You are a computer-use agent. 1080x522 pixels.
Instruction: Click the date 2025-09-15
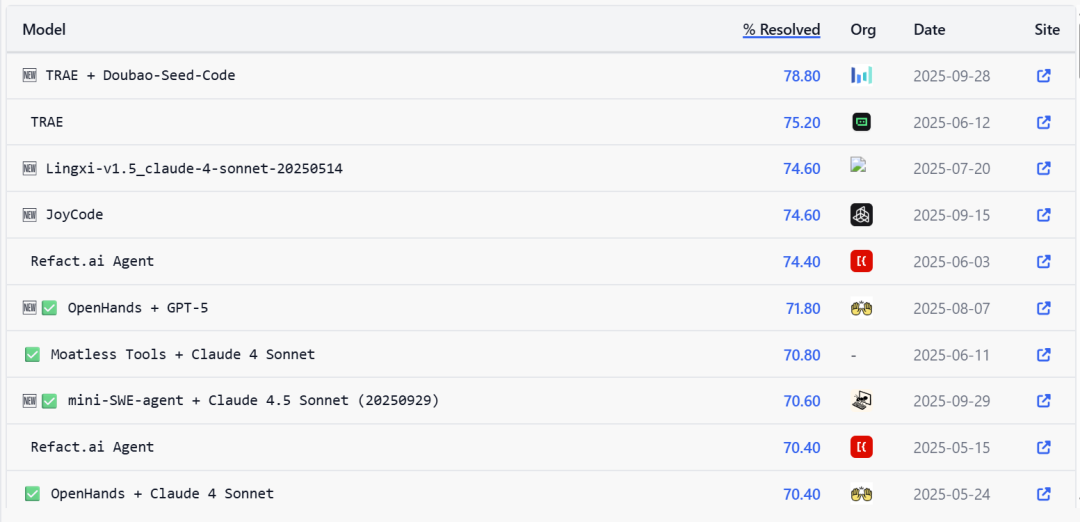[x=952, y=216]
